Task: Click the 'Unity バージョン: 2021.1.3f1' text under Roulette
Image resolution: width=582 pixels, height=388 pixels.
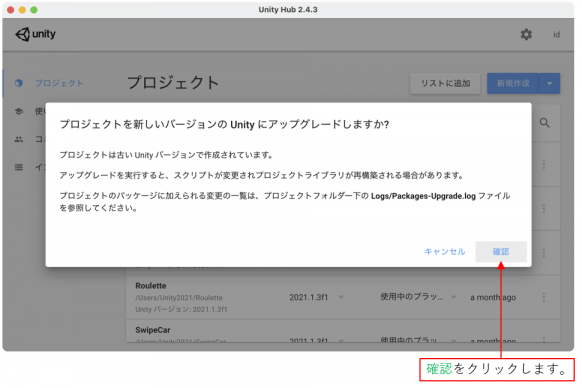Action: (x=181, y=309)
